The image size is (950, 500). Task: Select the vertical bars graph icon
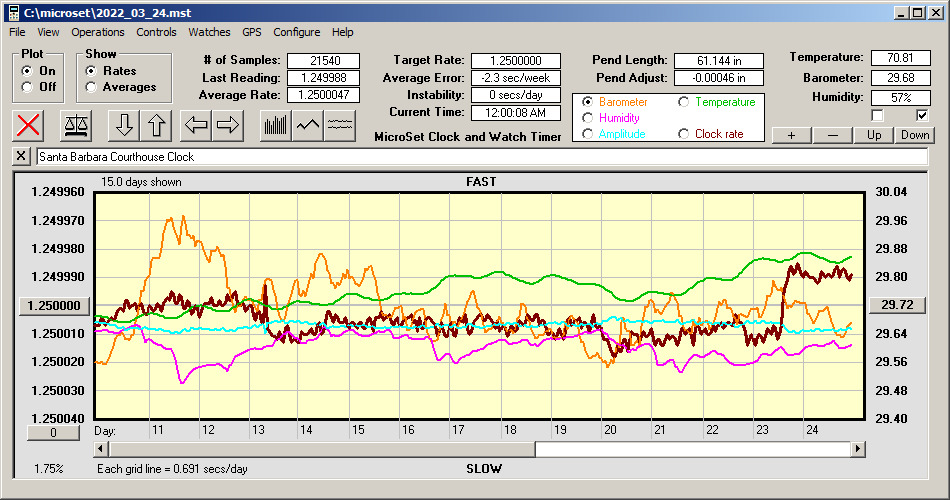(275, 125)
